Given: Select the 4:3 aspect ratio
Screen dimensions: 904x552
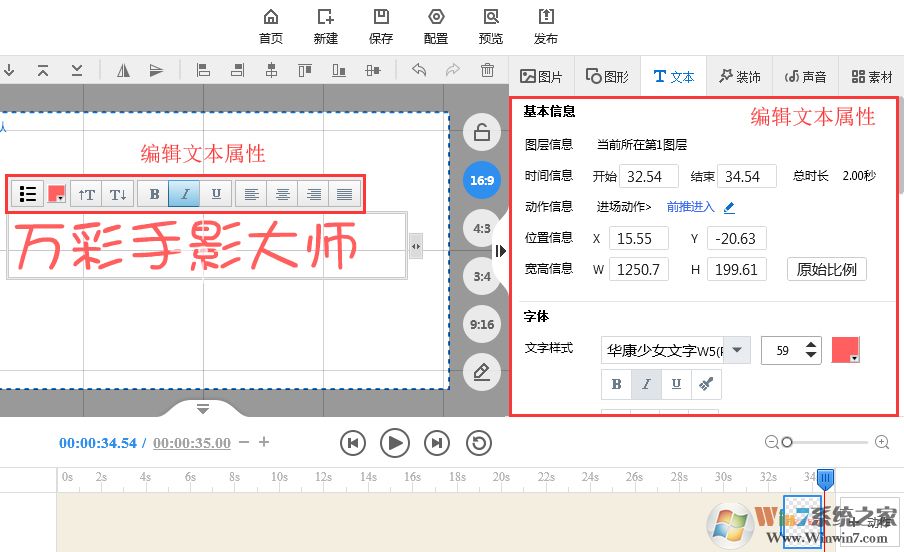Looking at the screenshot, I should 481,228.
